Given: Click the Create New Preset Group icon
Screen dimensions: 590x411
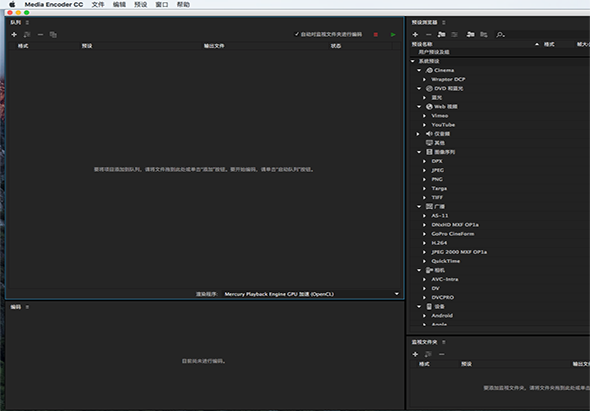Looking at the screenshot, I should point(441,35).
